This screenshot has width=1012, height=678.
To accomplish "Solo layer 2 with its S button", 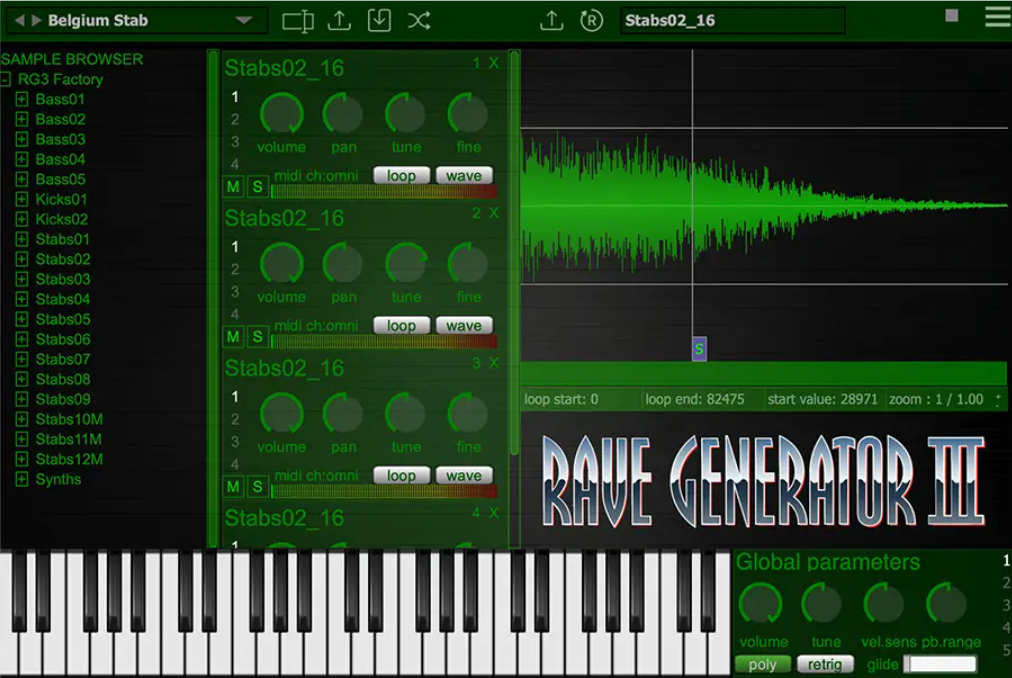I will pos(257,336).
